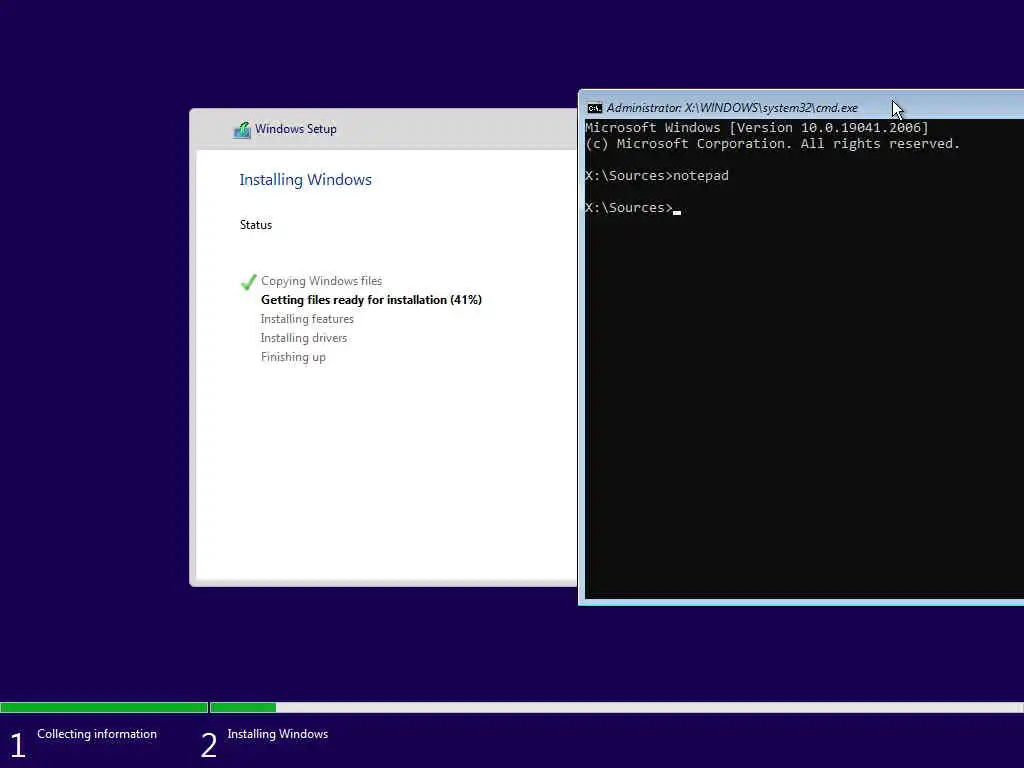This screenshot has height=768, width=1024.
Task: Select the Administrator cmd.exe title bar
Action: pos(801,107)
